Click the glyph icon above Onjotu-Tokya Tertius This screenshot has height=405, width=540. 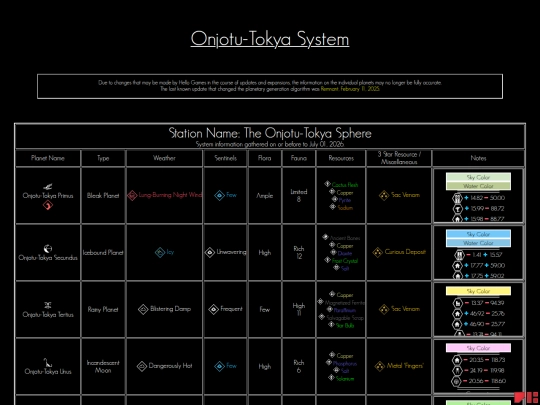[x=48, y=305]
